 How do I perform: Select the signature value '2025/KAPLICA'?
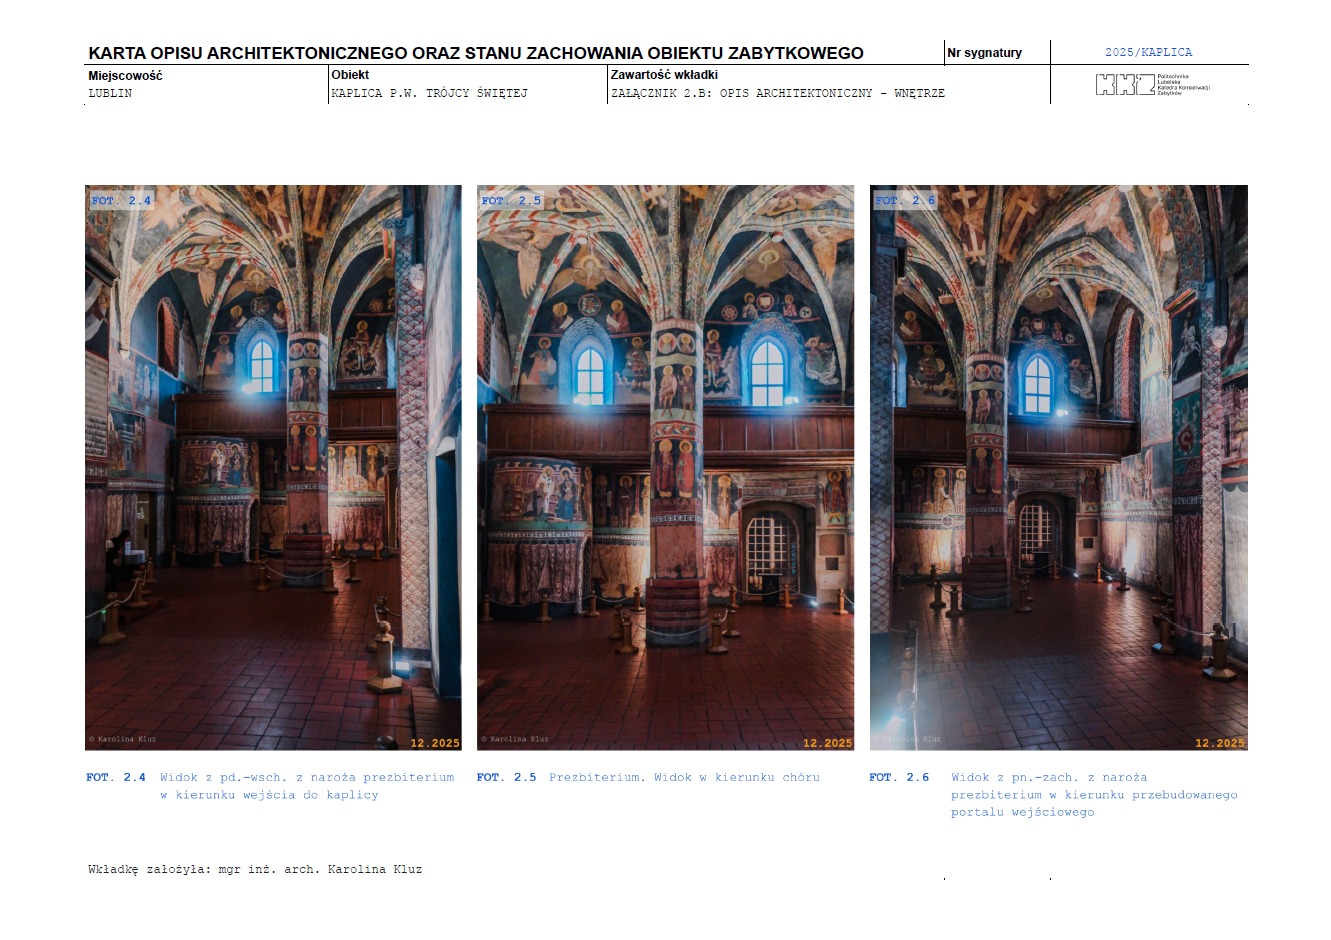pyautogui.click(x=1148, y=52)
